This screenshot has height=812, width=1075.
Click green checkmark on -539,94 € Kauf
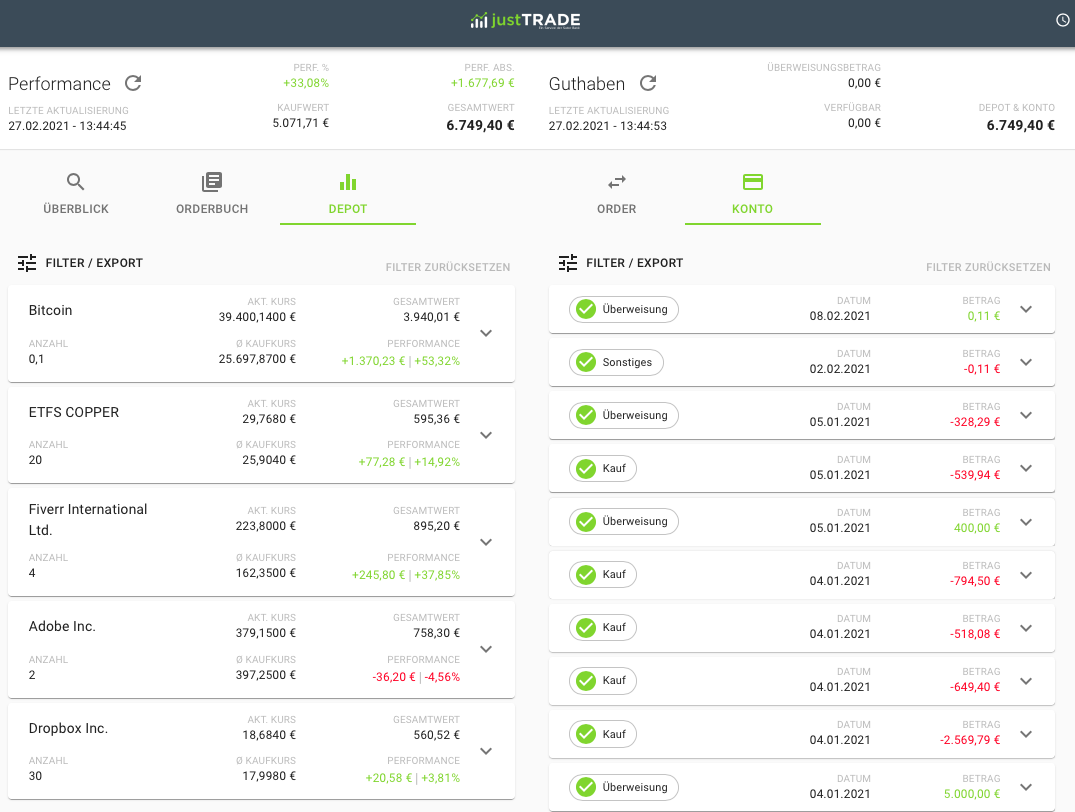coord(586,468)
